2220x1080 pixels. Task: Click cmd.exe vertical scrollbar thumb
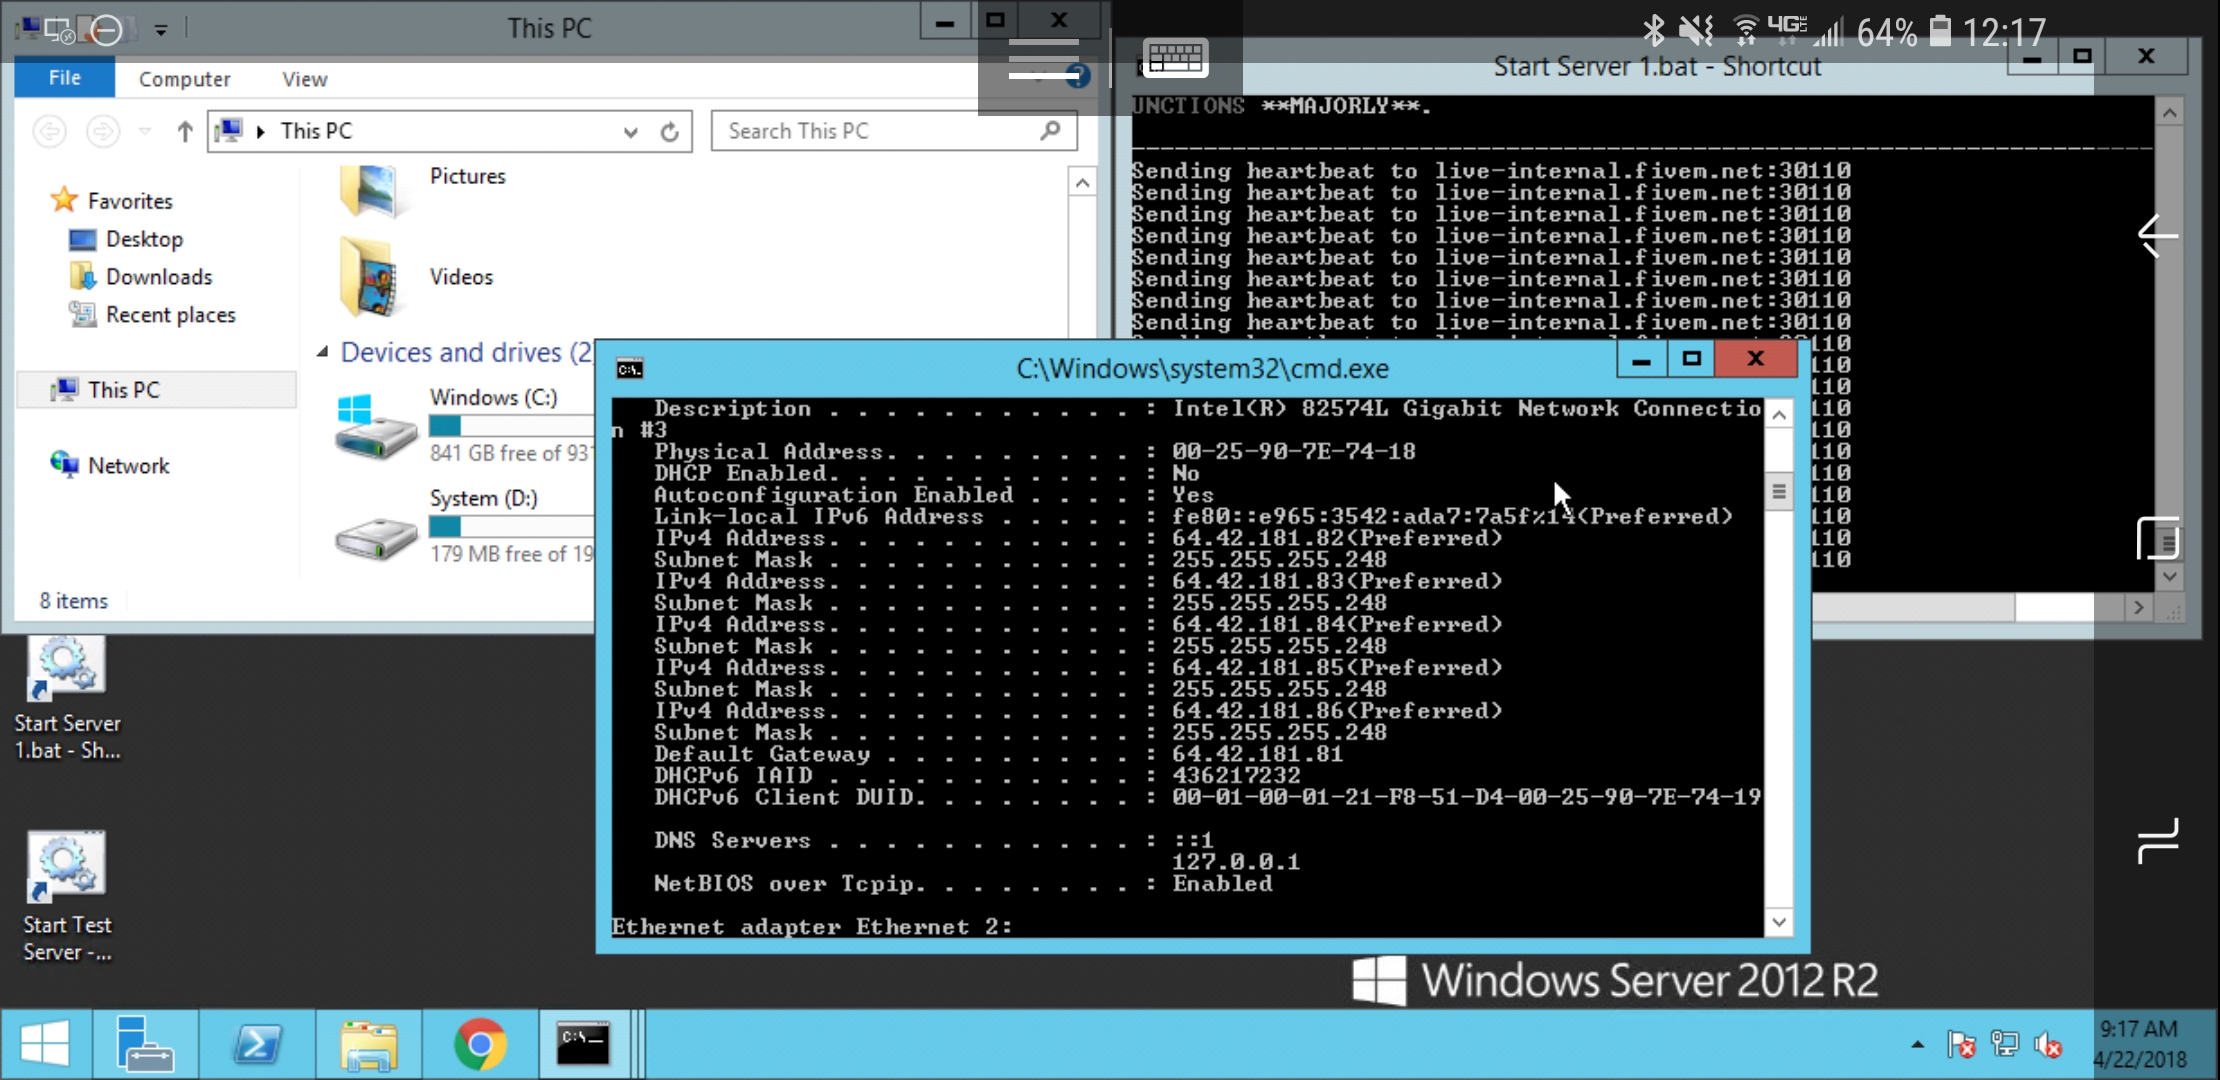point(1778,492)
